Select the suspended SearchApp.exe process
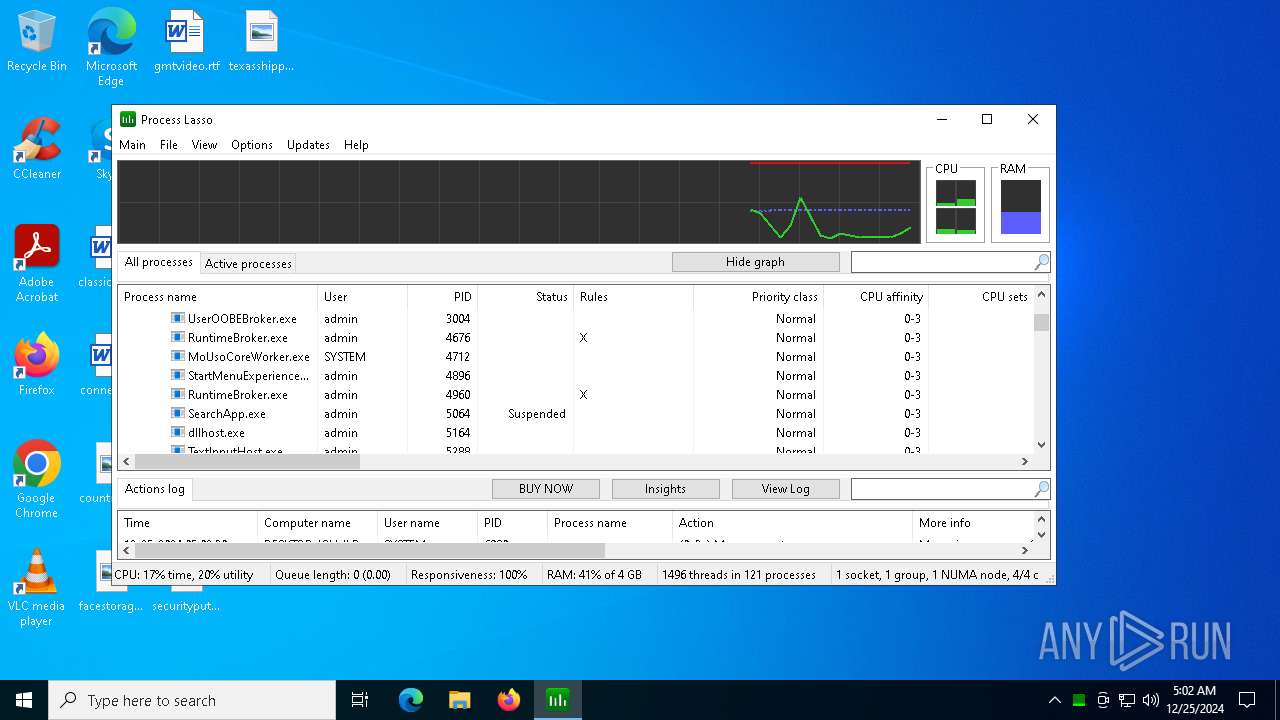Image resolution: width=1280 pixels, height=720 pixels. click(576, 414)
